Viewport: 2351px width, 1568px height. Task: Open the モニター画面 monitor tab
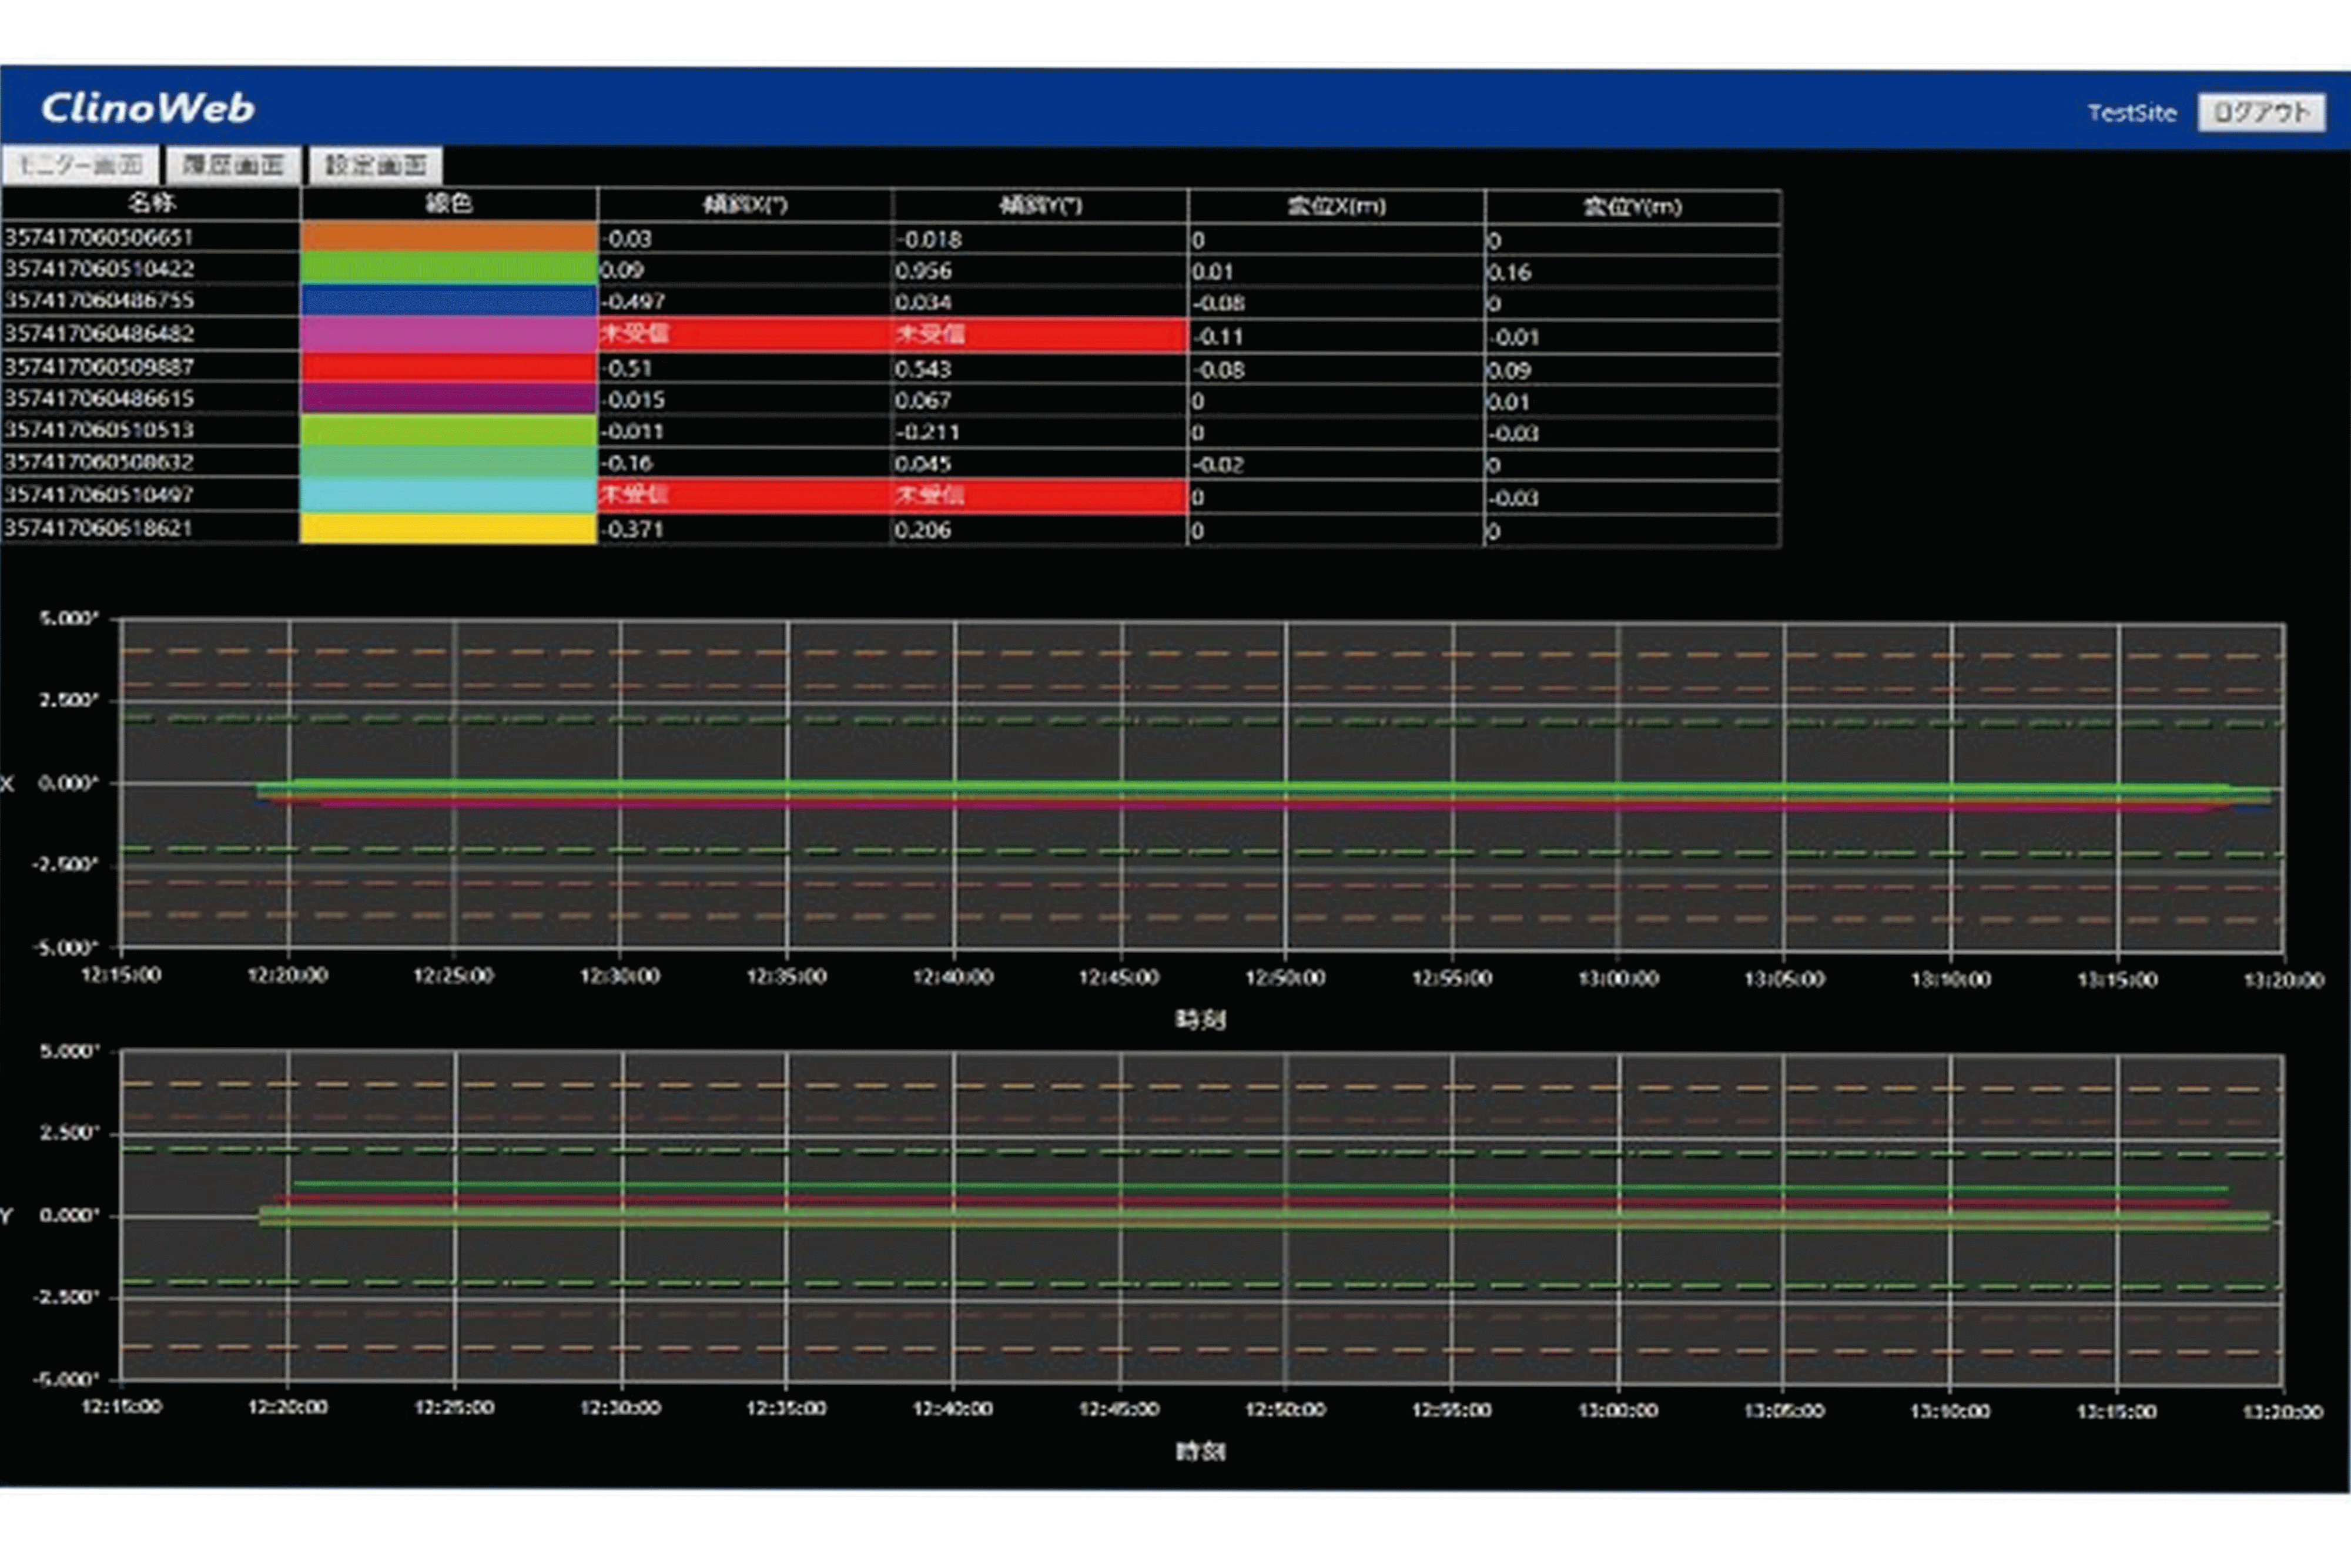click(80, 165)
